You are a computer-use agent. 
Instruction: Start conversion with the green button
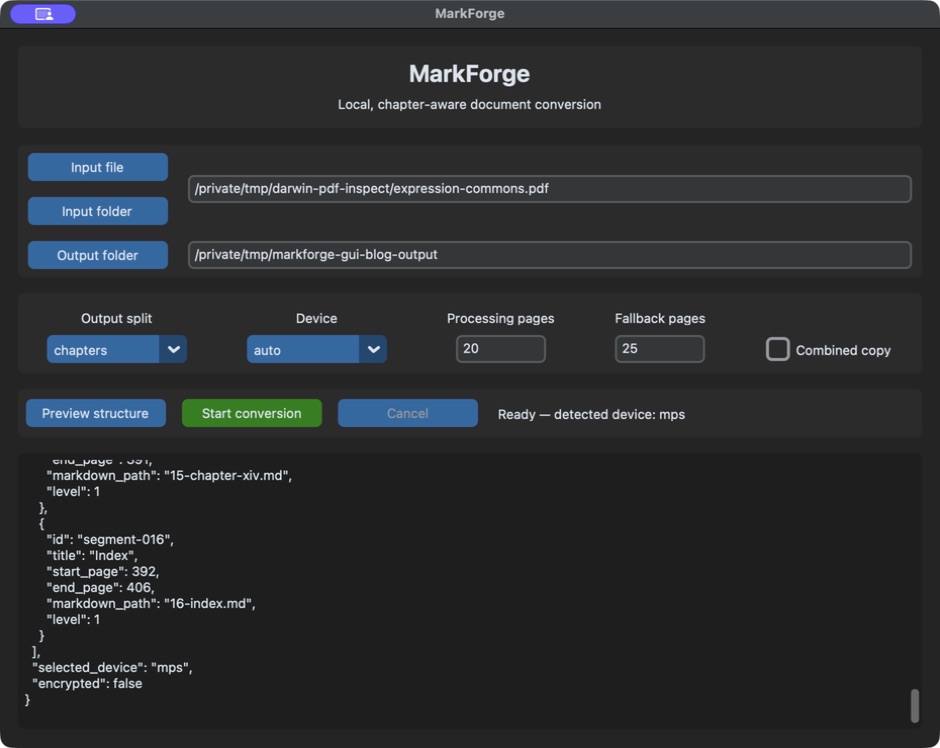click(x=252, y=413)
